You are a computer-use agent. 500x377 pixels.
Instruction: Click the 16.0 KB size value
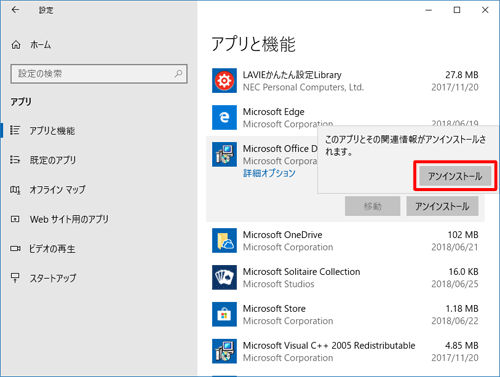pos(463,272)
